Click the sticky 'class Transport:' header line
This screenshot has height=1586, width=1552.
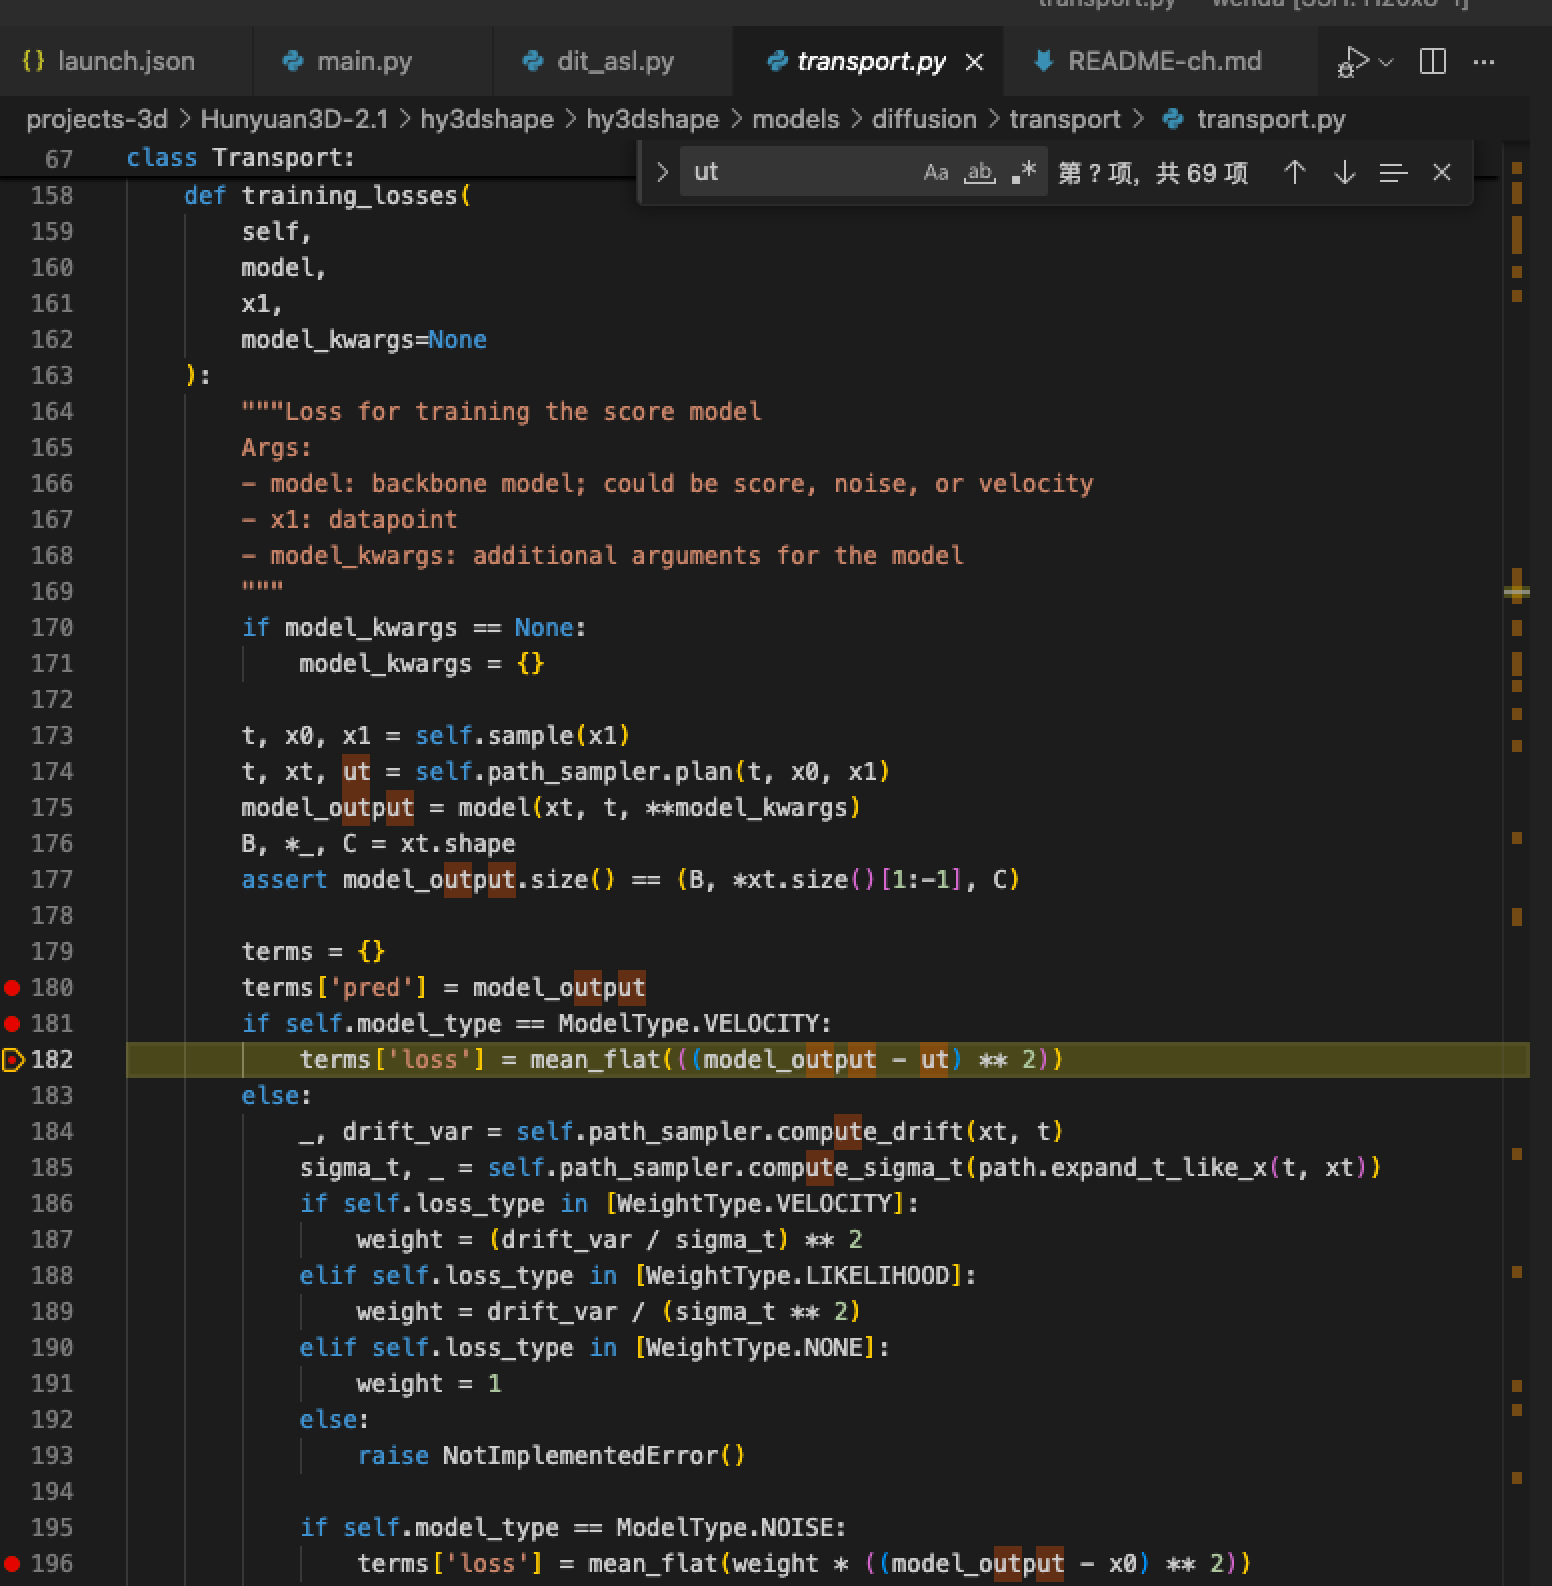point(240,158)
